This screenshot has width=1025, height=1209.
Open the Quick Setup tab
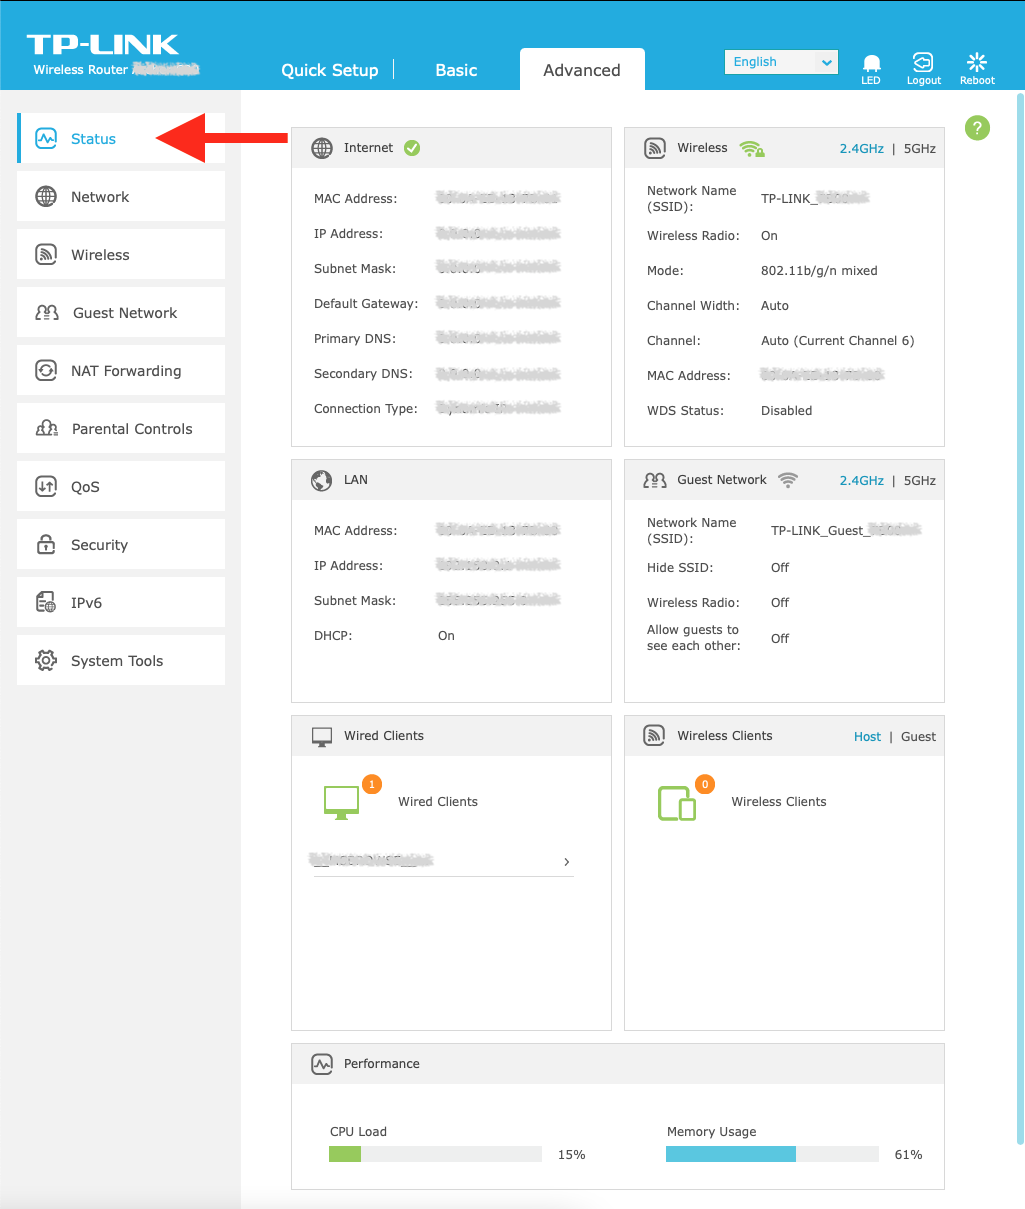(330, 70)
